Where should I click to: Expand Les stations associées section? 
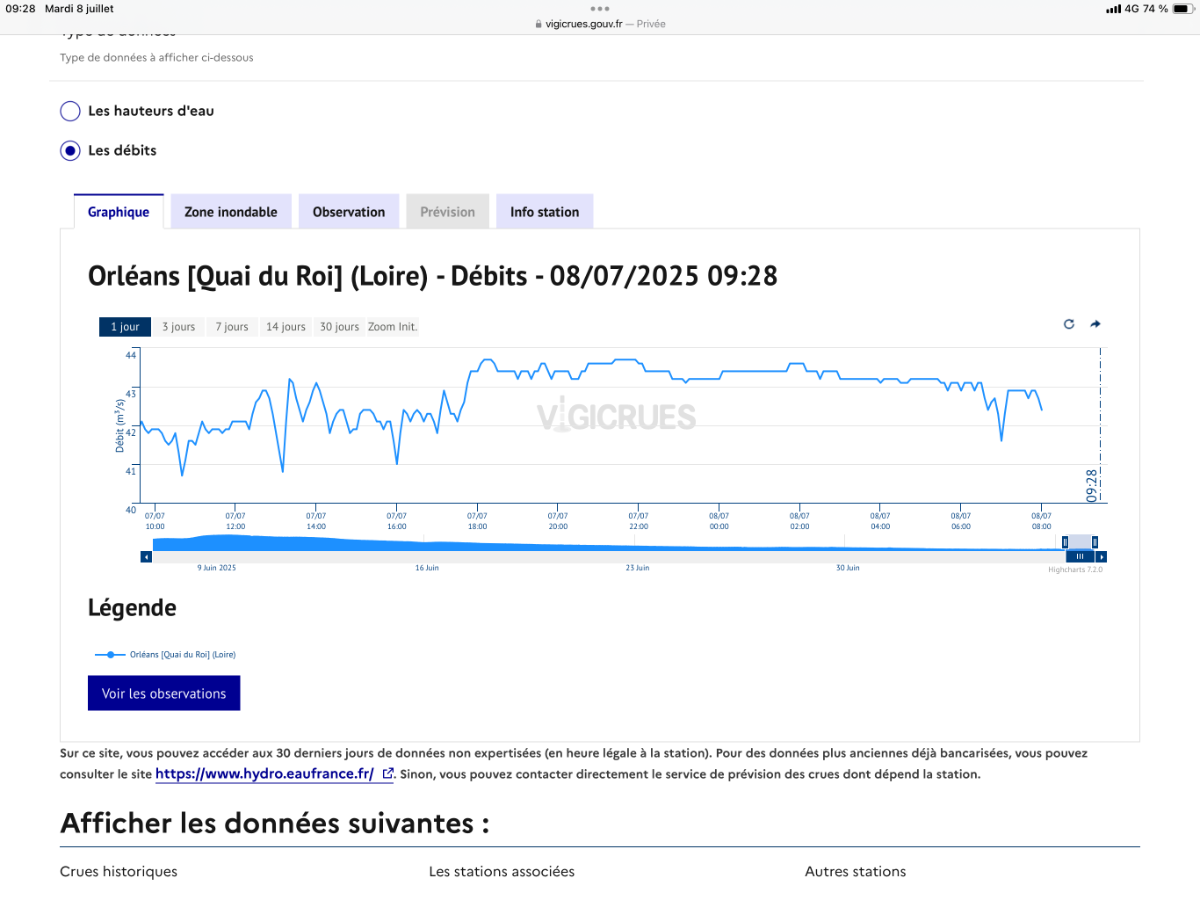[502, 871]
